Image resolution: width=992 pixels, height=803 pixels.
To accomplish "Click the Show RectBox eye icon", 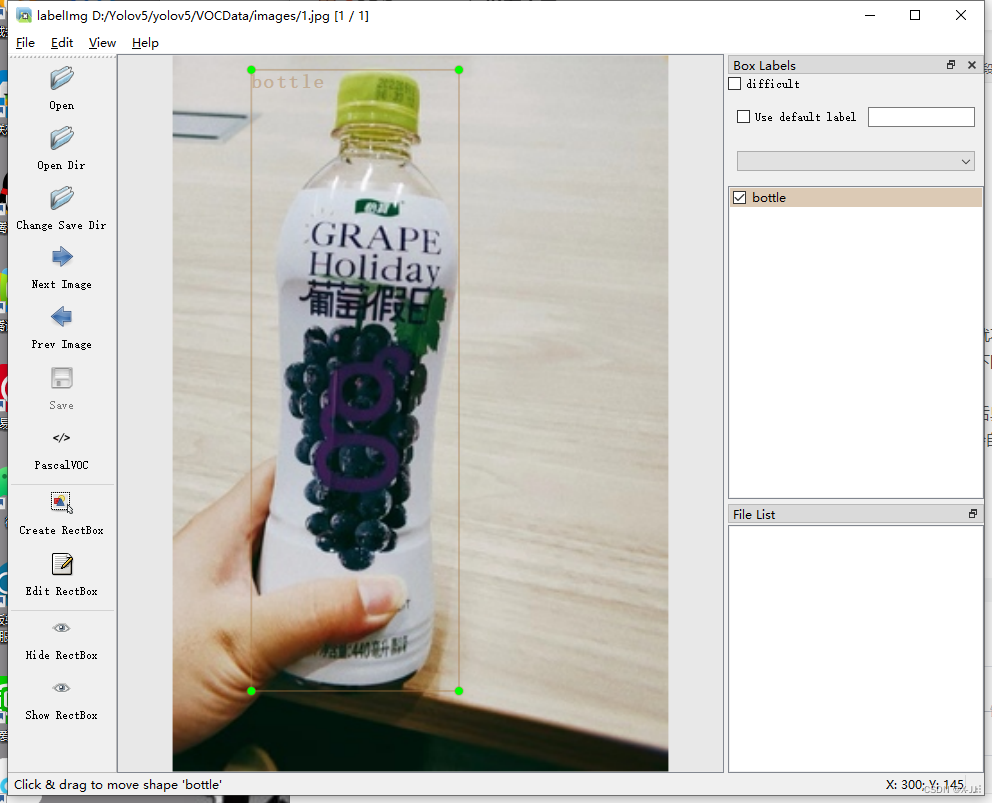I will (x=61, y=688).
